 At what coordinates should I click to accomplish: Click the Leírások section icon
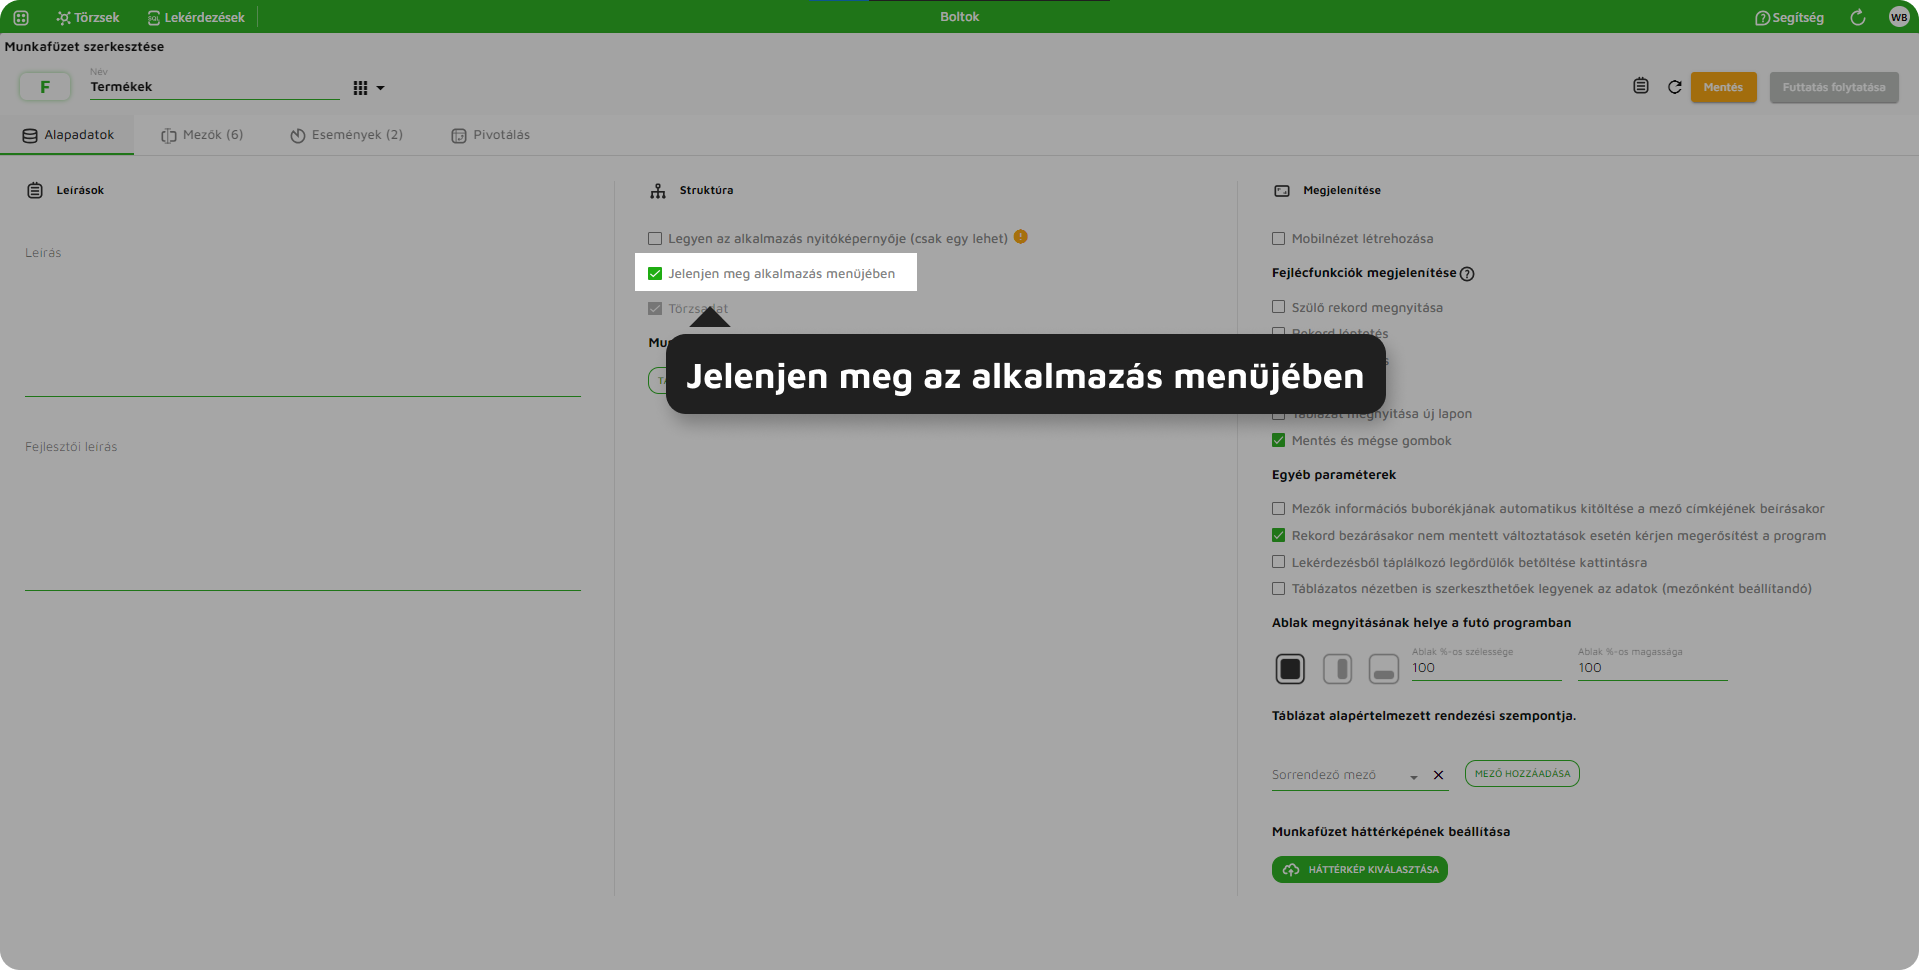[35, 190]
